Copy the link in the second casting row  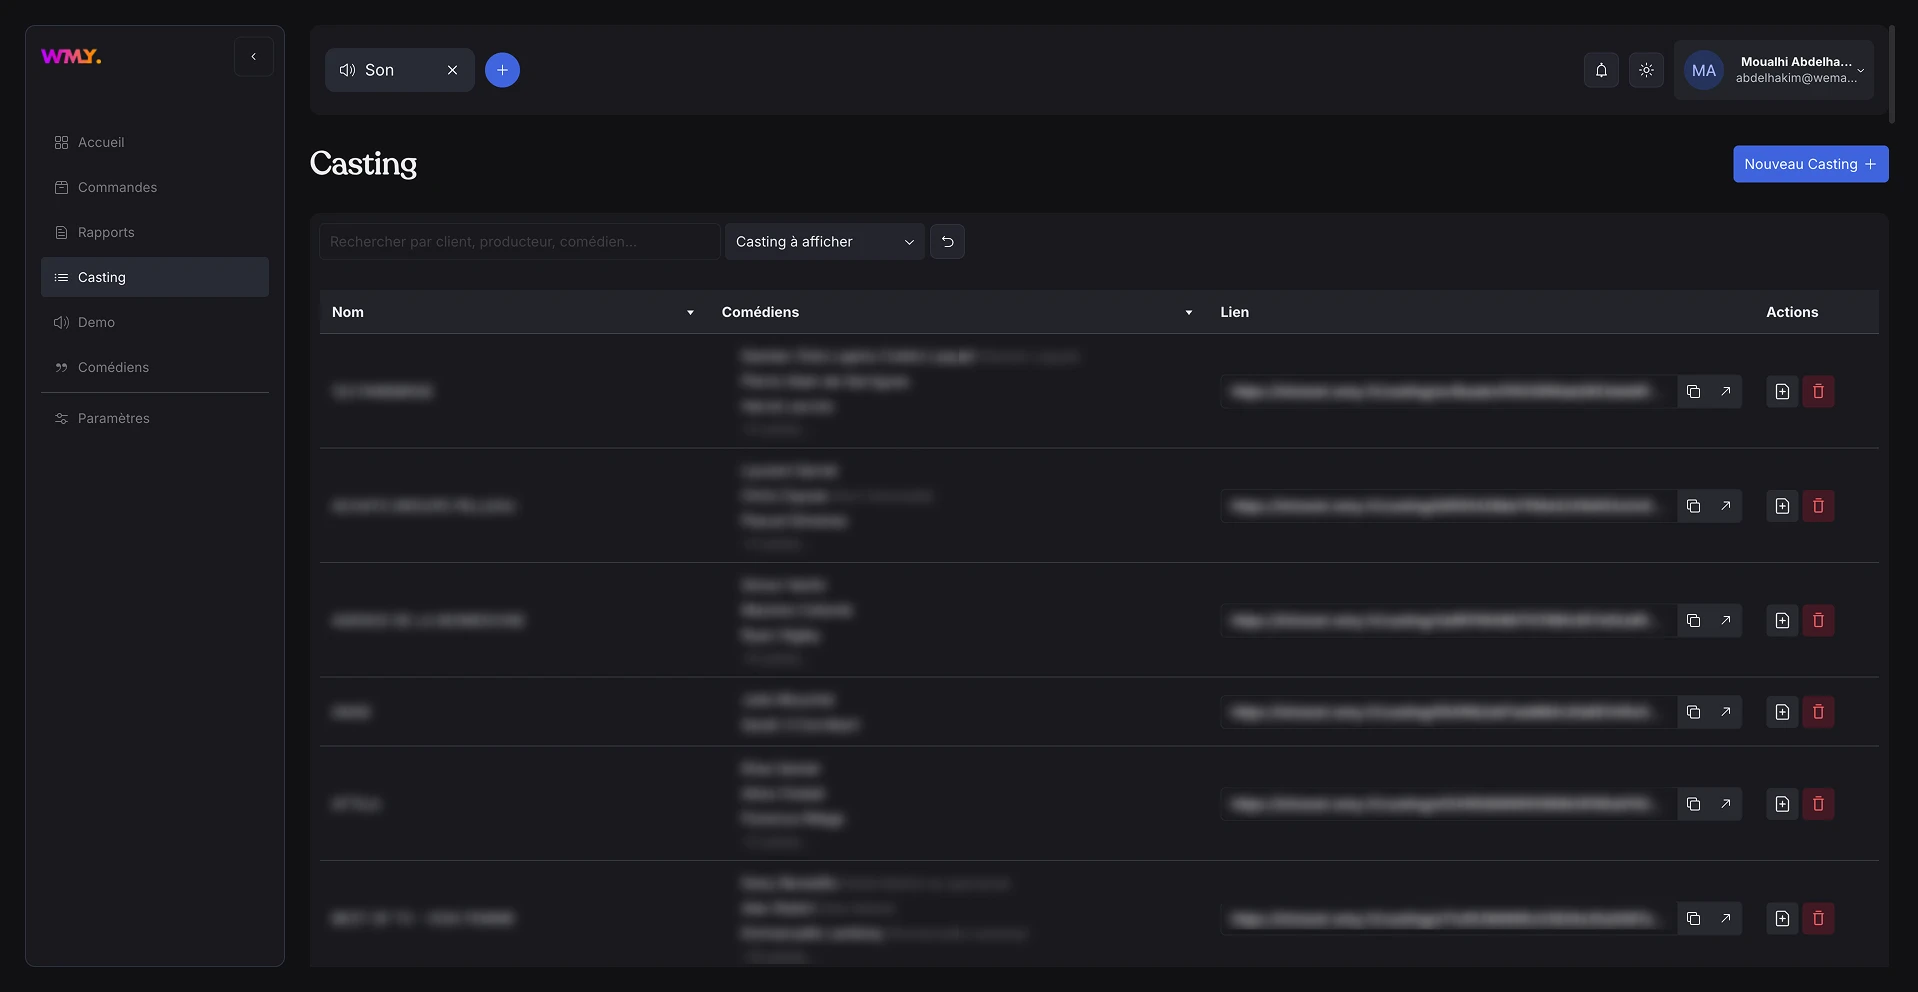pyautogui.click(x=1693, y=506)
